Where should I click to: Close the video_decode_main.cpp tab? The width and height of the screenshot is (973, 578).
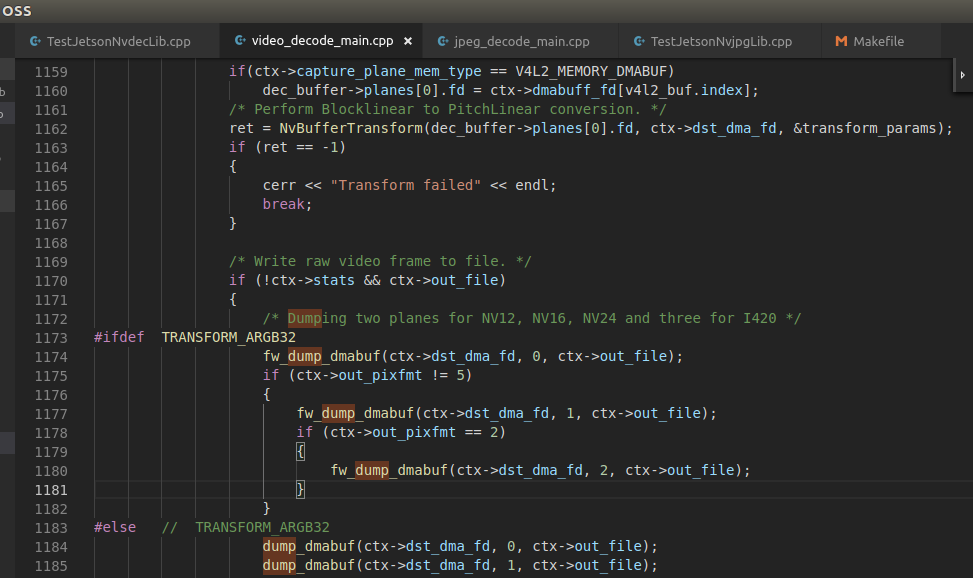pyautogui.click(x=408, y=41)
